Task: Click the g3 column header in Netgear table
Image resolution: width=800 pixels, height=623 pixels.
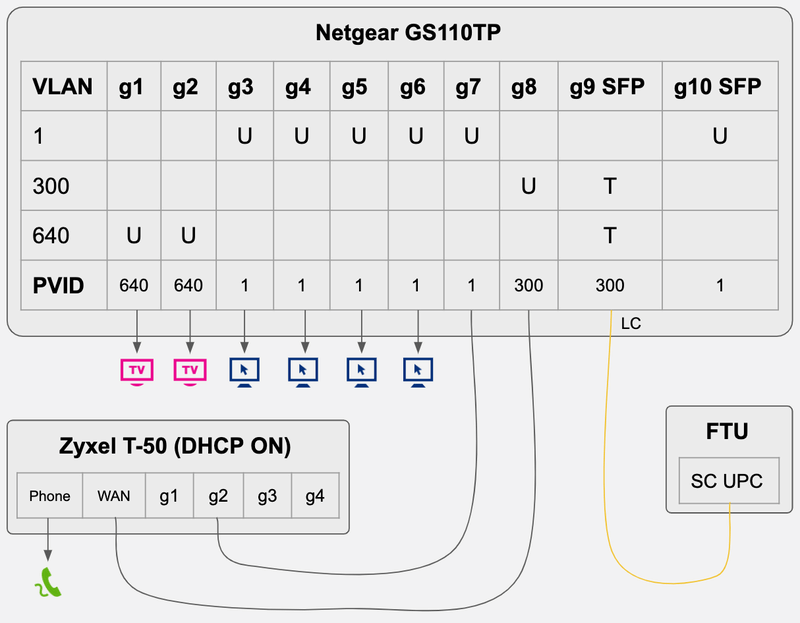Action: [245, 86]
